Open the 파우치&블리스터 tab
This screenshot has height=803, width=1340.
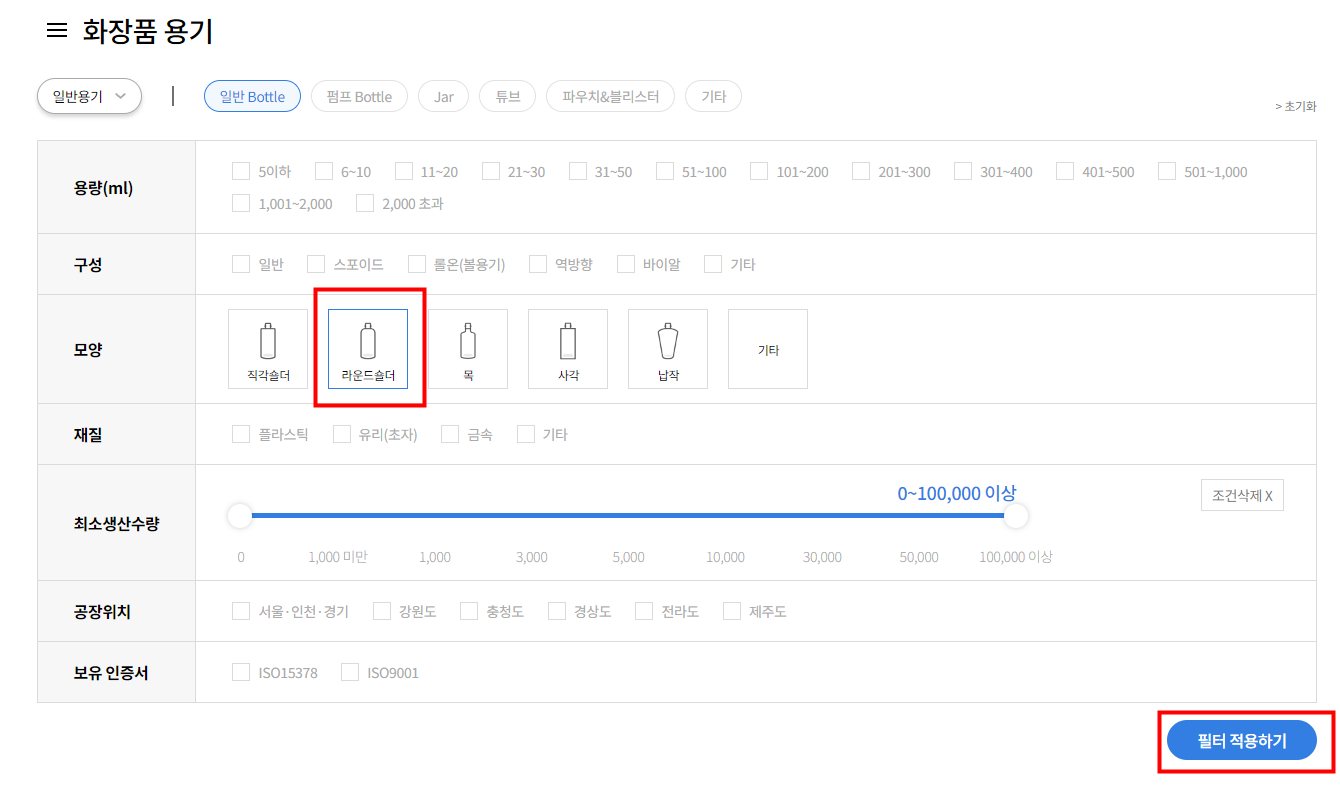tap(610, 97)
